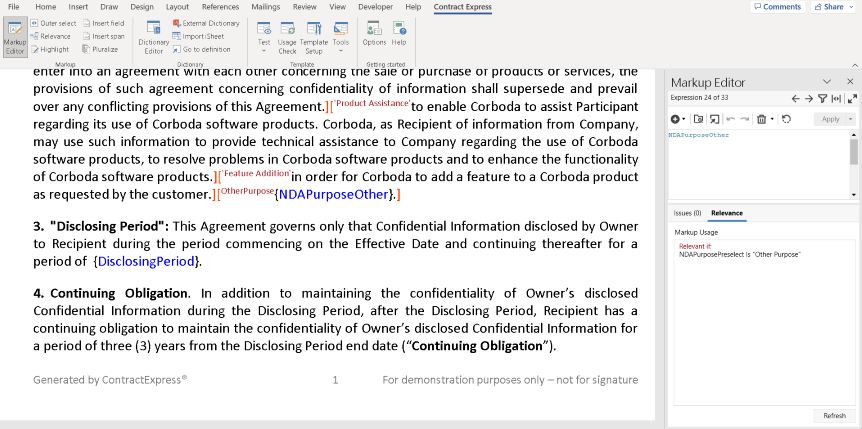Select the Relevance tab in Markup Editor
The height and width of the screenshot is (429, 862).
tap(727, 213)
